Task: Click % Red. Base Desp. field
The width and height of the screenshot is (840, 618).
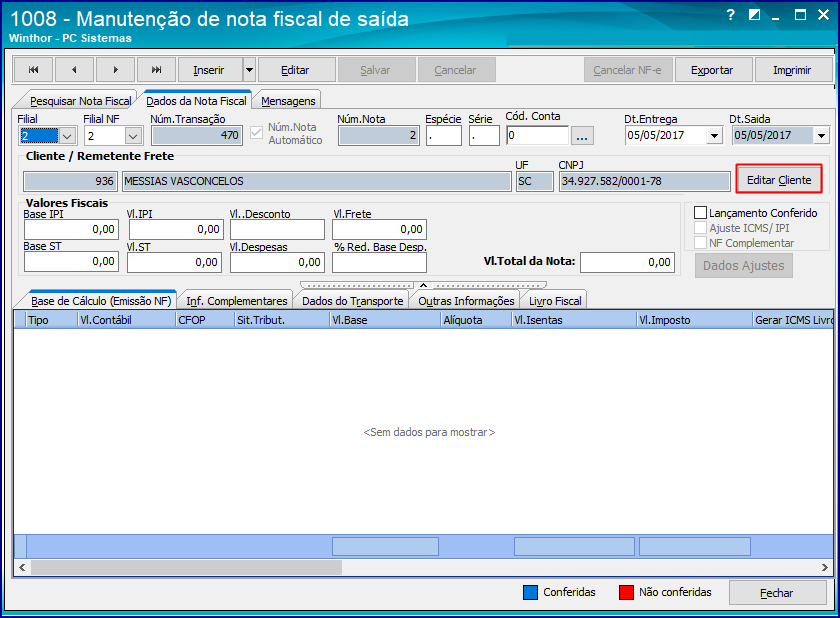Action: (379, 262)
